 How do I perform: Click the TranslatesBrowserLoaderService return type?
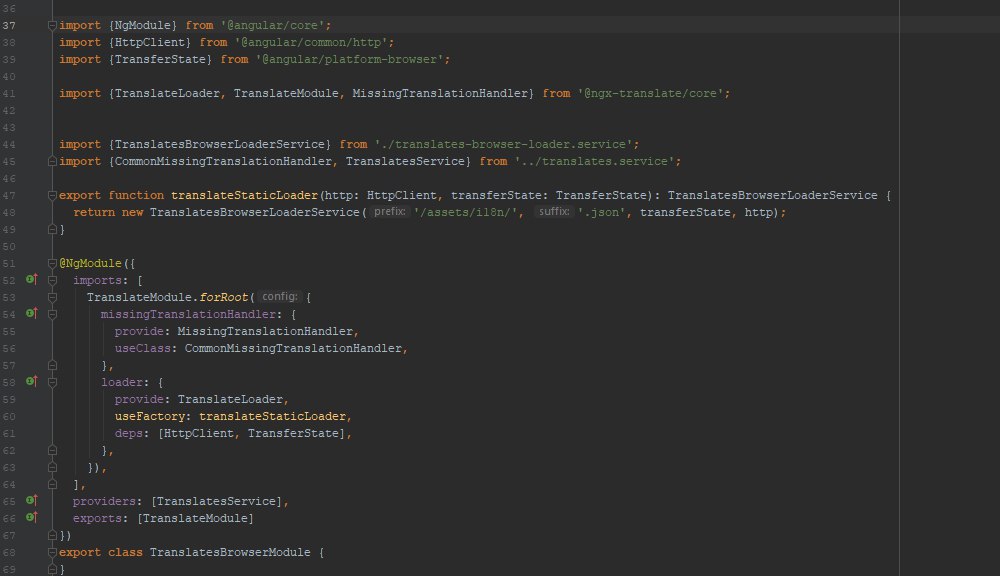(x=772, y=195)
